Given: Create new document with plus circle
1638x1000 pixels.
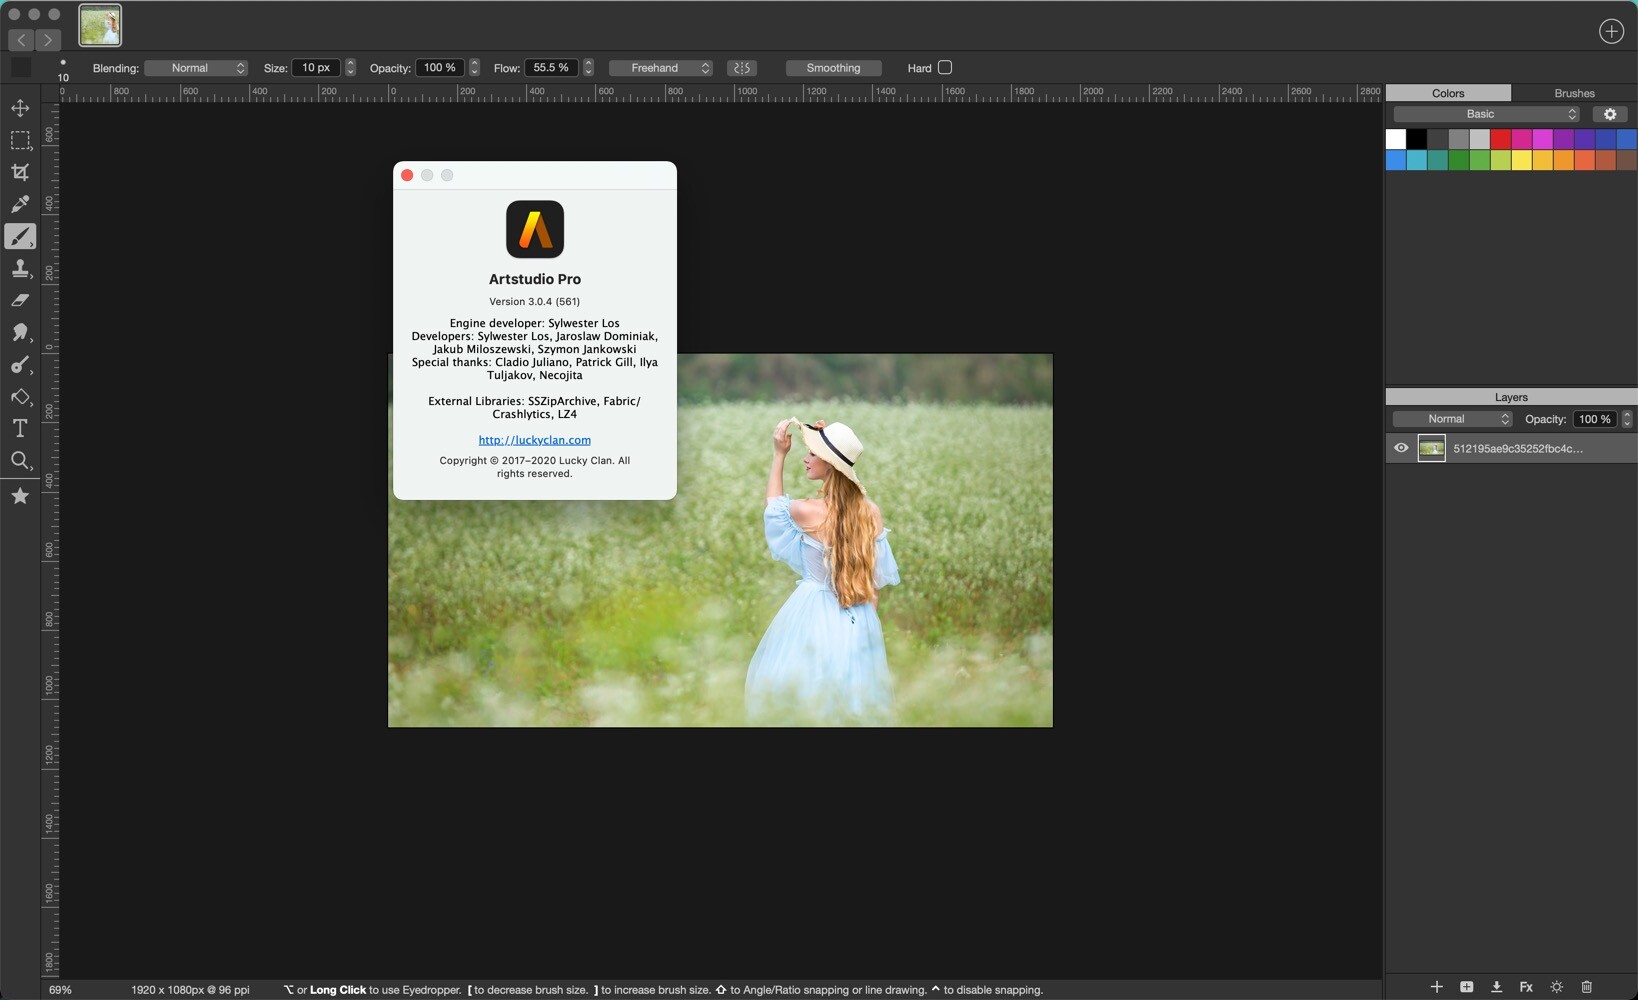Looking at the screenshot, I should (x=1611, y=31).
